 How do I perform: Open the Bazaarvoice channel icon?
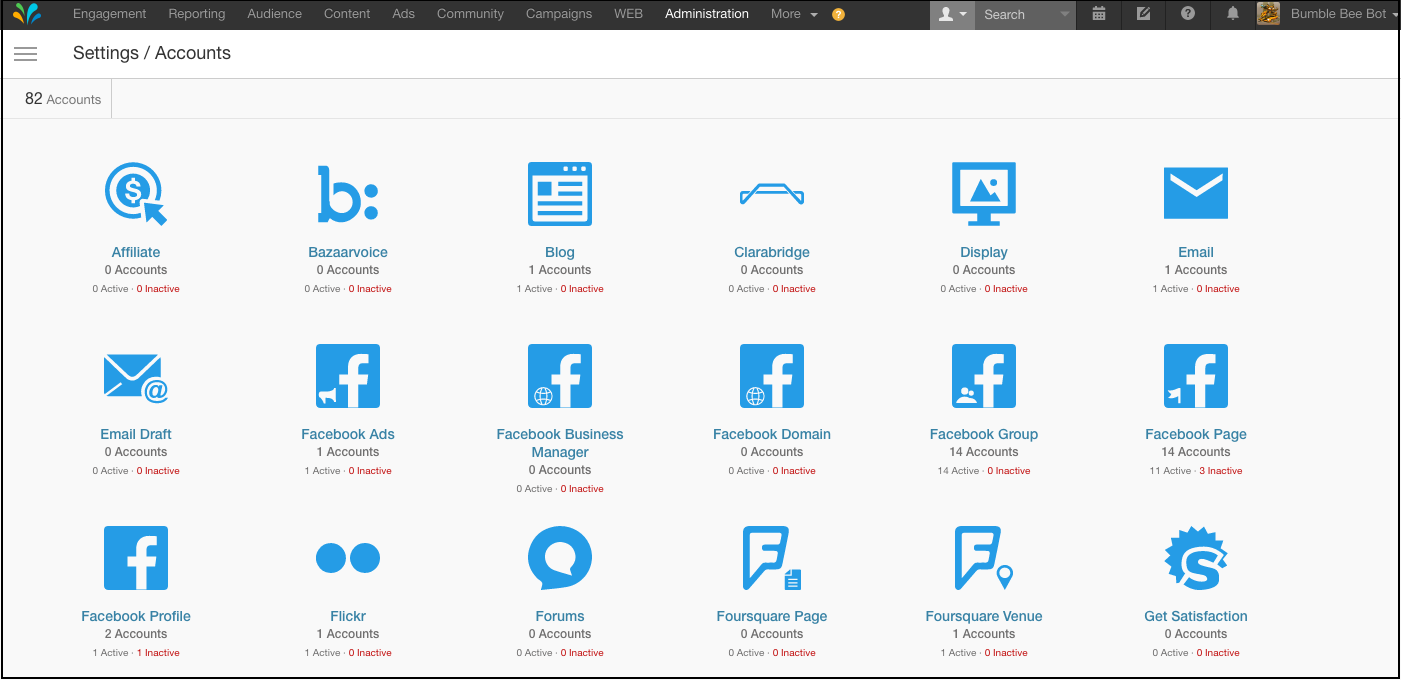pos(348,194)
